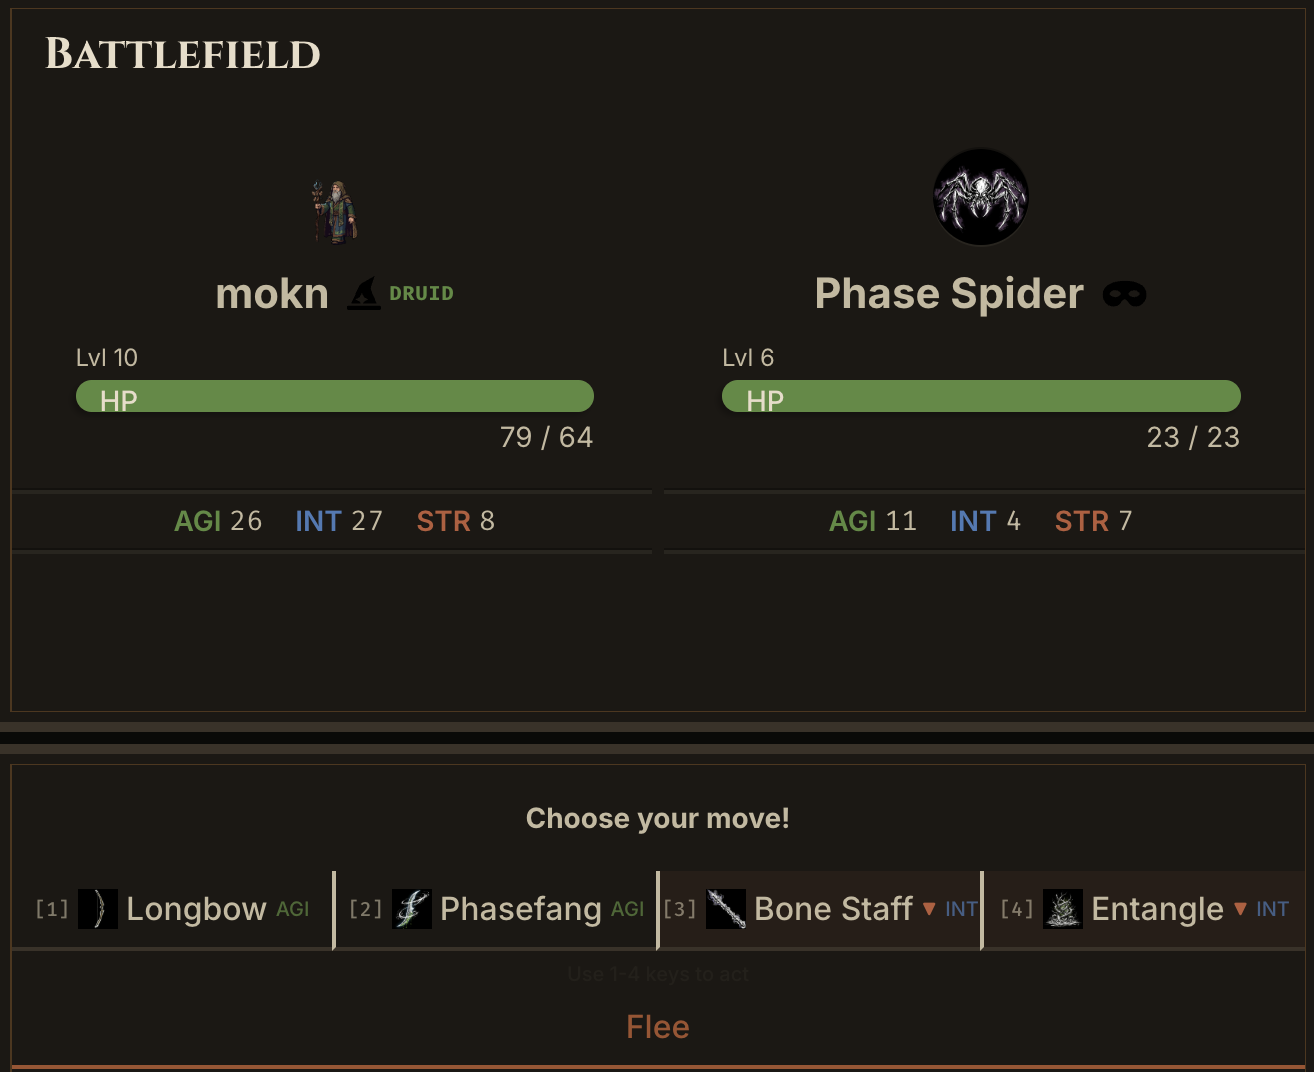Click the Bone Staff icon

click(x=726, y=909)
